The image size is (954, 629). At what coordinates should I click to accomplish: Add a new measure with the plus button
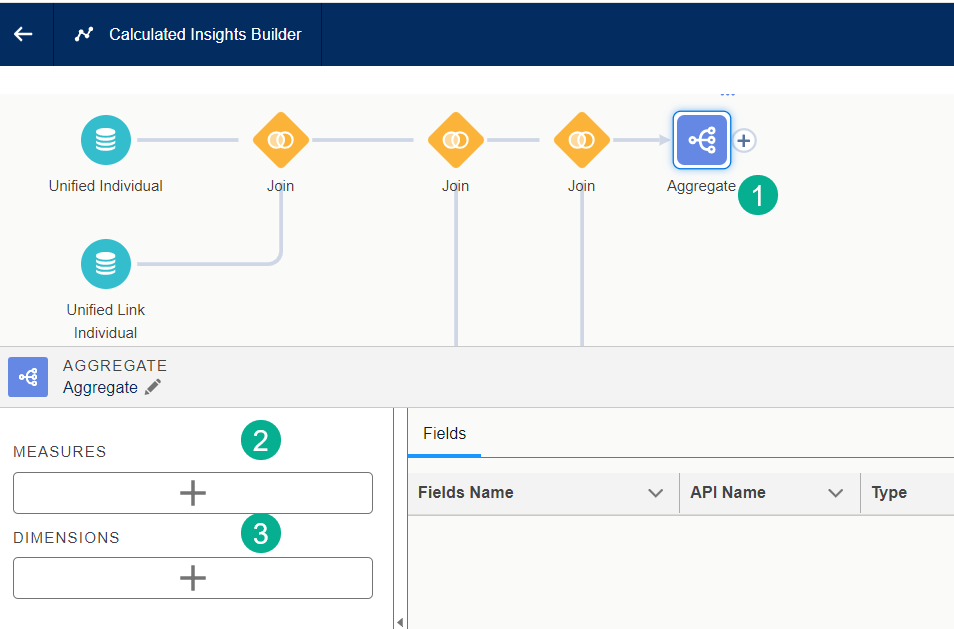192,493
